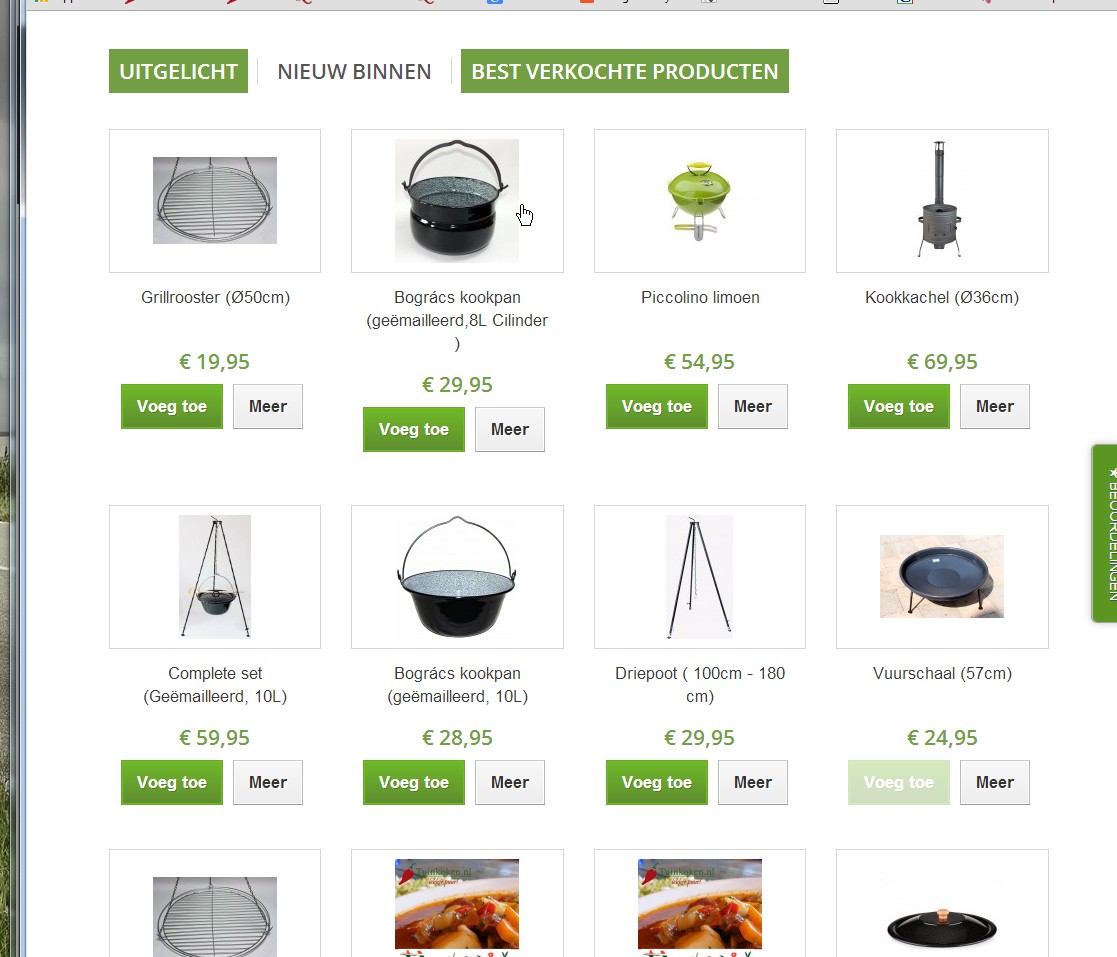Show more about Vuurschaal (57cm)
Viewport: 1117px width, 957px height.
pyautogui.click(x=994, y=782)
